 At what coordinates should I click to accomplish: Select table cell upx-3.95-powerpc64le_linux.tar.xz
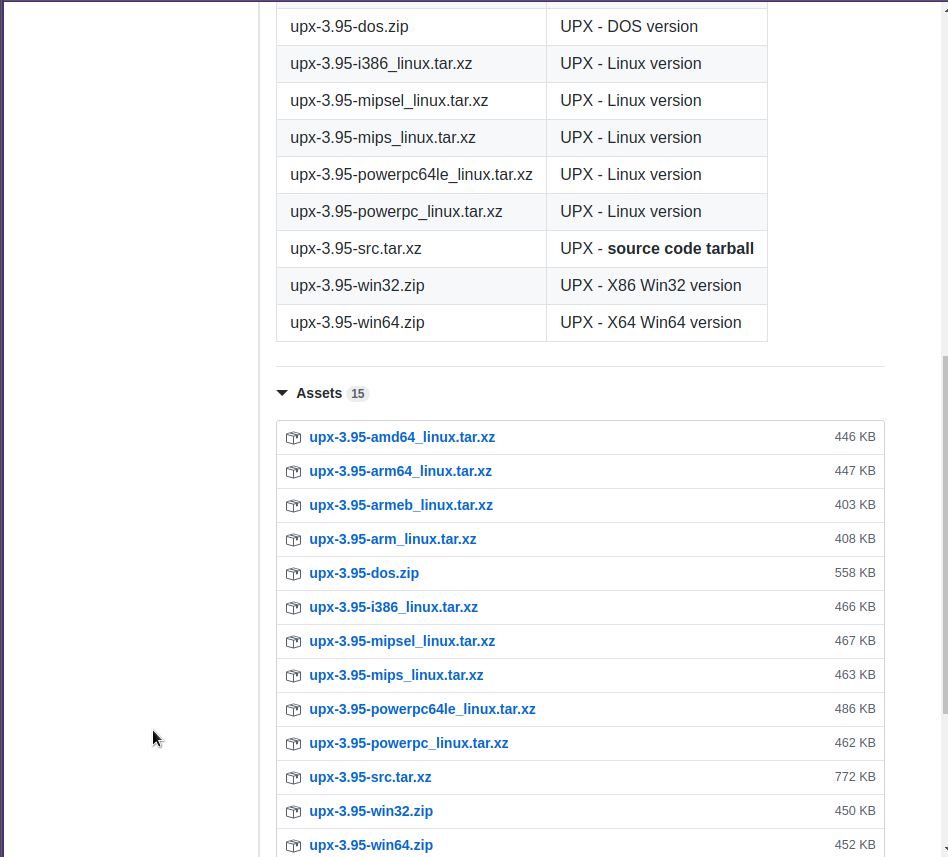(x=411, y=175)
